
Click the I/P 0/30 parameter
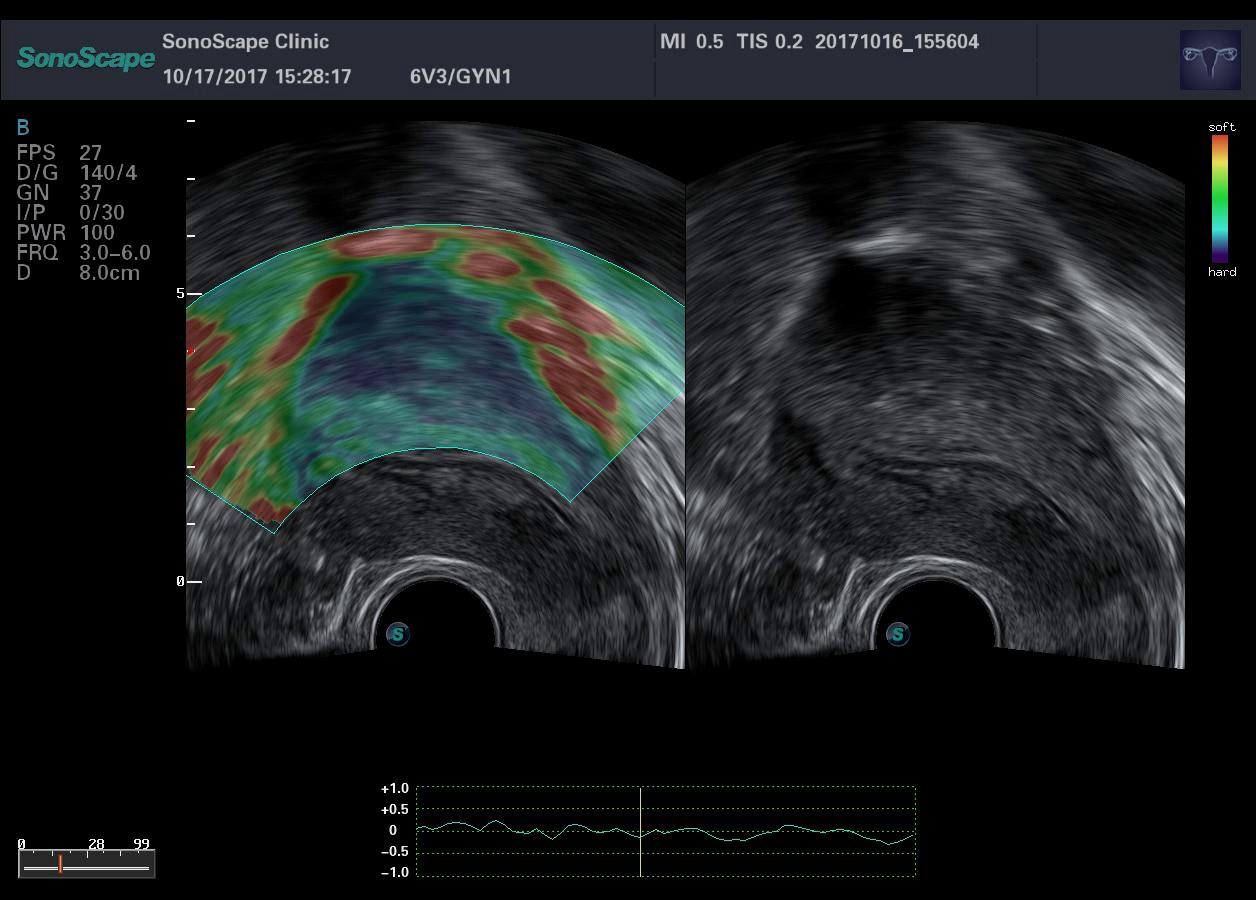70,213
